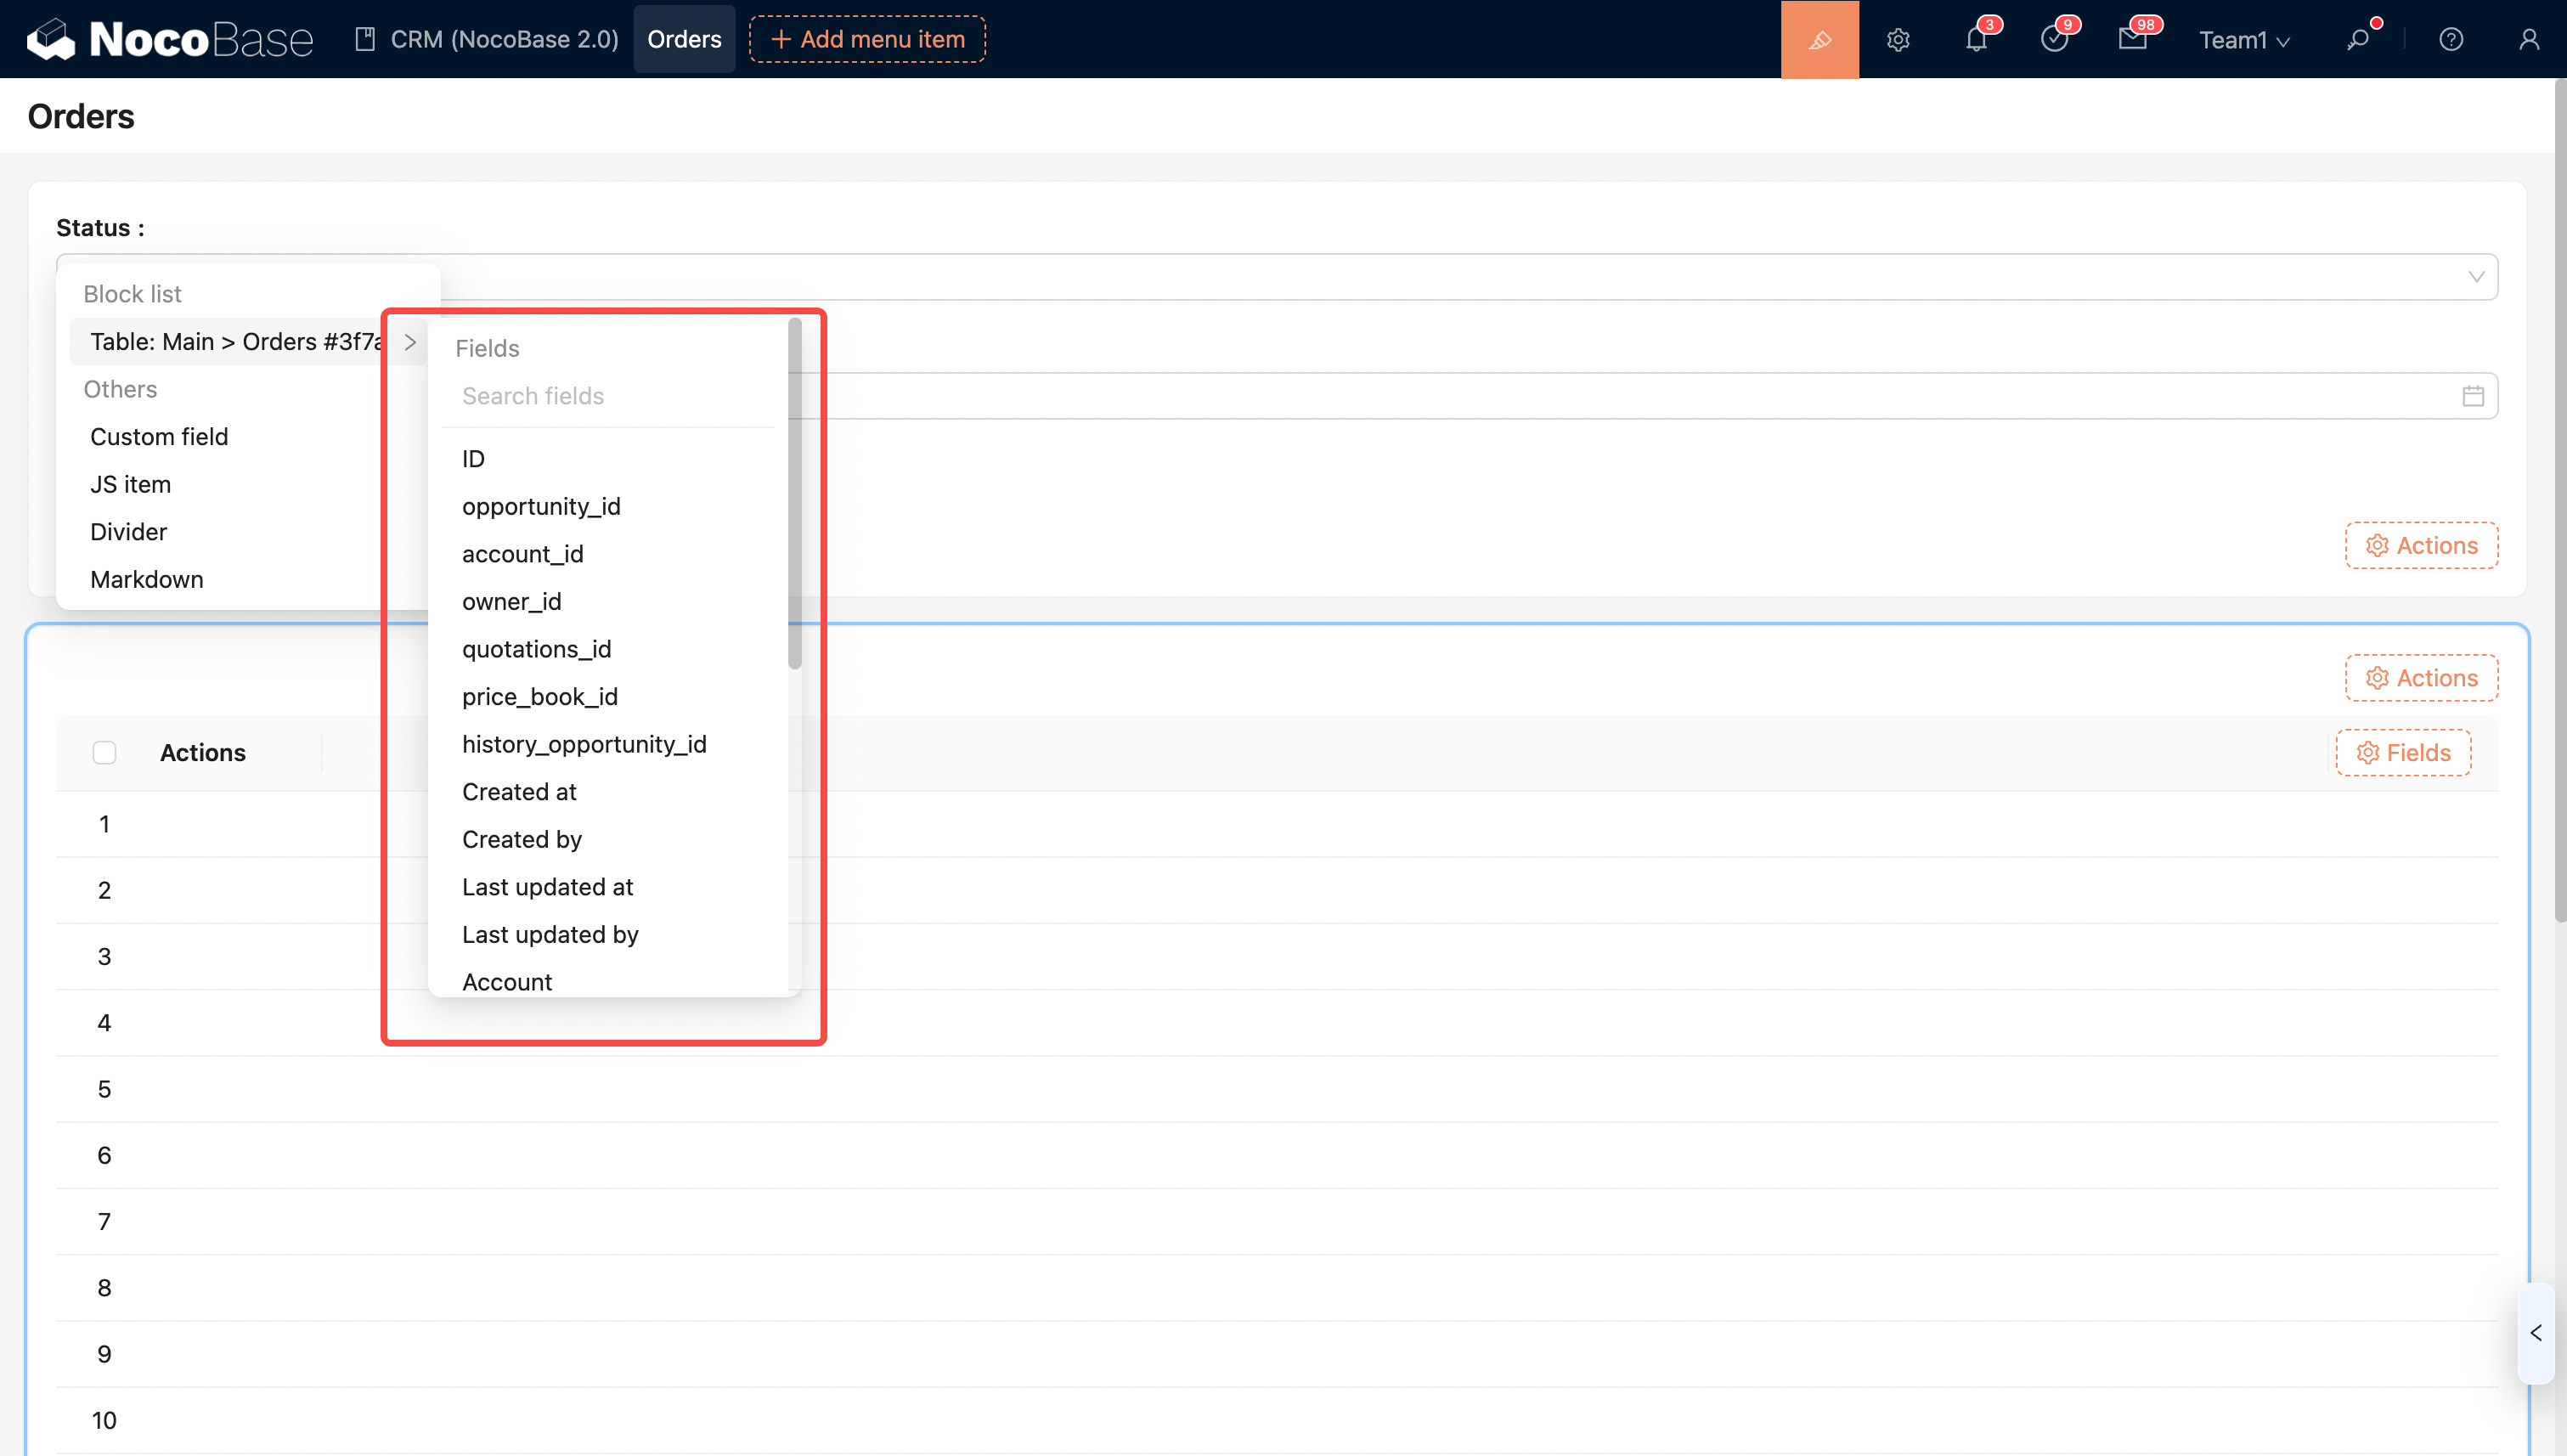Open the Team1 role switcher dropdown
Viewport: 2567px width, 1456px height.
click(2243, 39)
